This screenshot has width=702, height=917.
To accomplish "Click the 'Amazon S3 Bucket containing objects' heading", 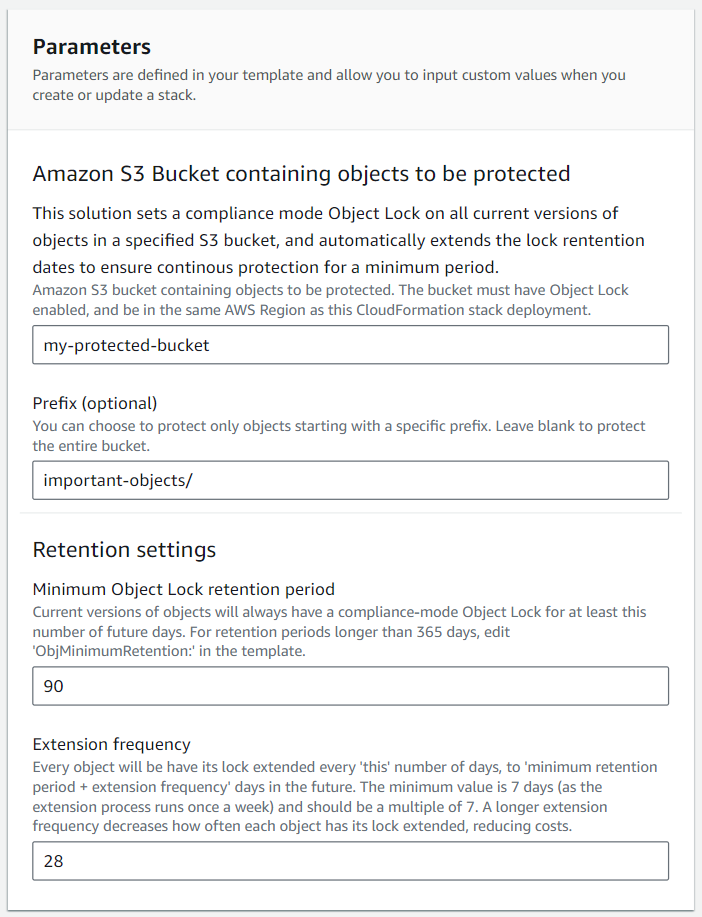I will pyautogui.click(x=300, y=173).
